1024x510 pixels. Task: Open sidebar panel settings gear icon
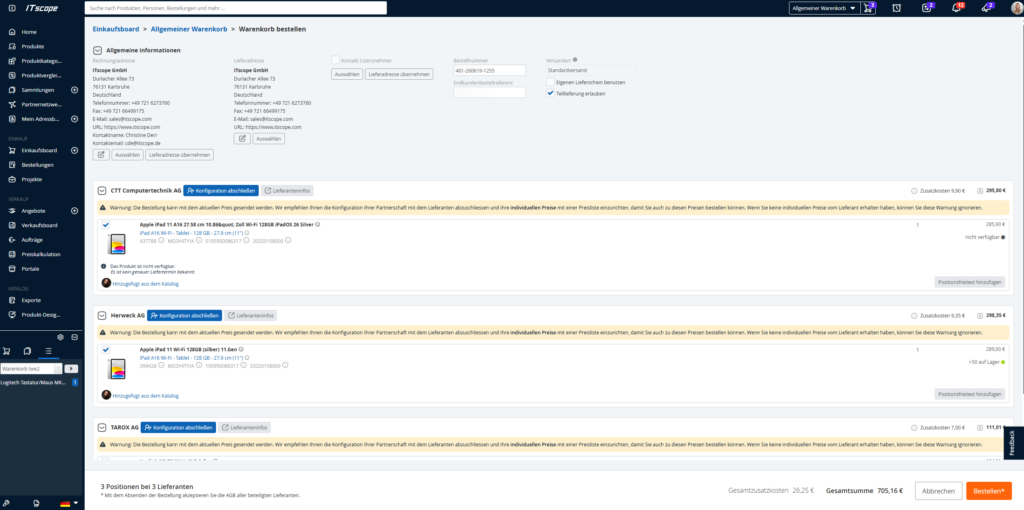coord(61,337)
